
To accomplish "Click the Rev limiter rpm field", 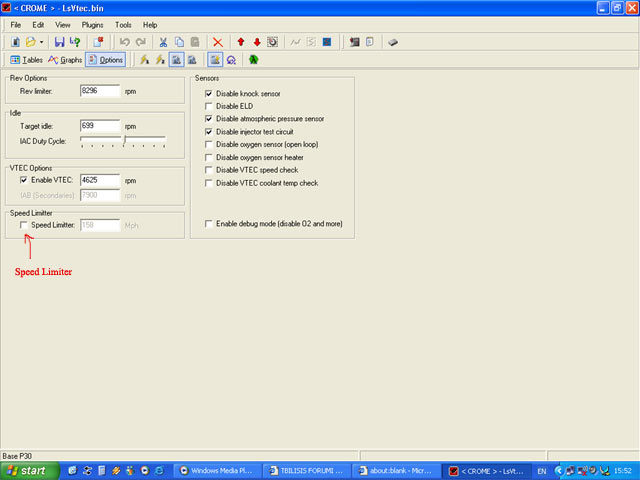I will tap(100, 91).
